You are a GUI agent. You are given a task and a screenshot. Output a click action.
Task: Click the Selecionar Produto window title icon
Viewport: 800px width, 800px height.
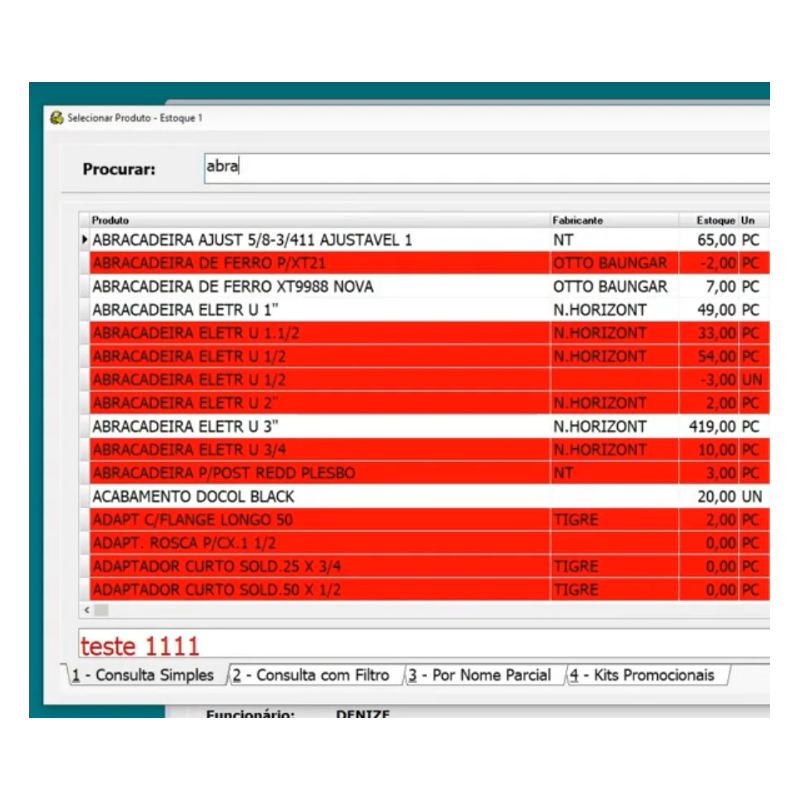coord(56,118)
